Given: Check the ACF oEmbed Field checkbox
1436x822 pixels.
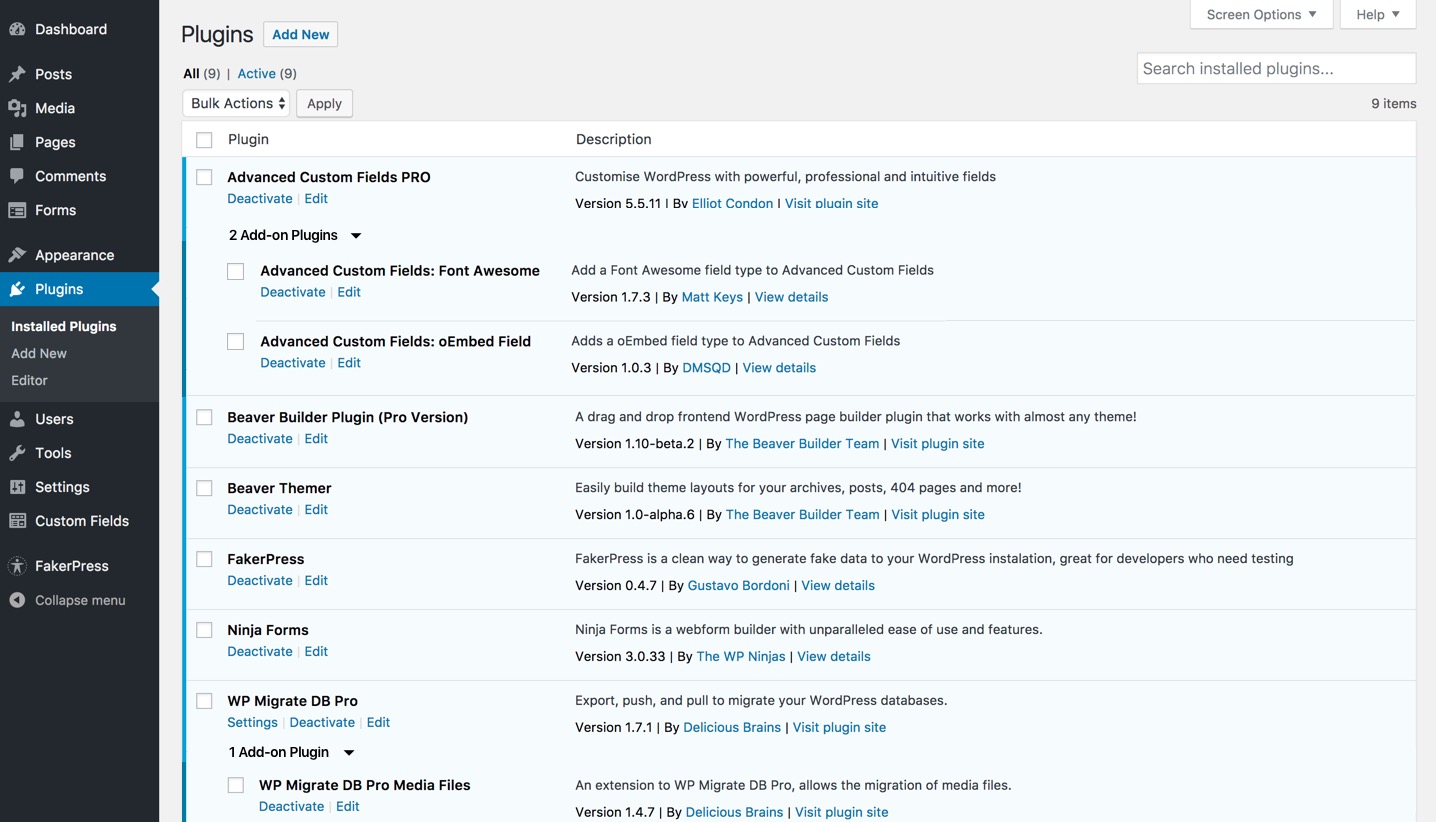Looking at the screenshot, I should coord(236,342).
